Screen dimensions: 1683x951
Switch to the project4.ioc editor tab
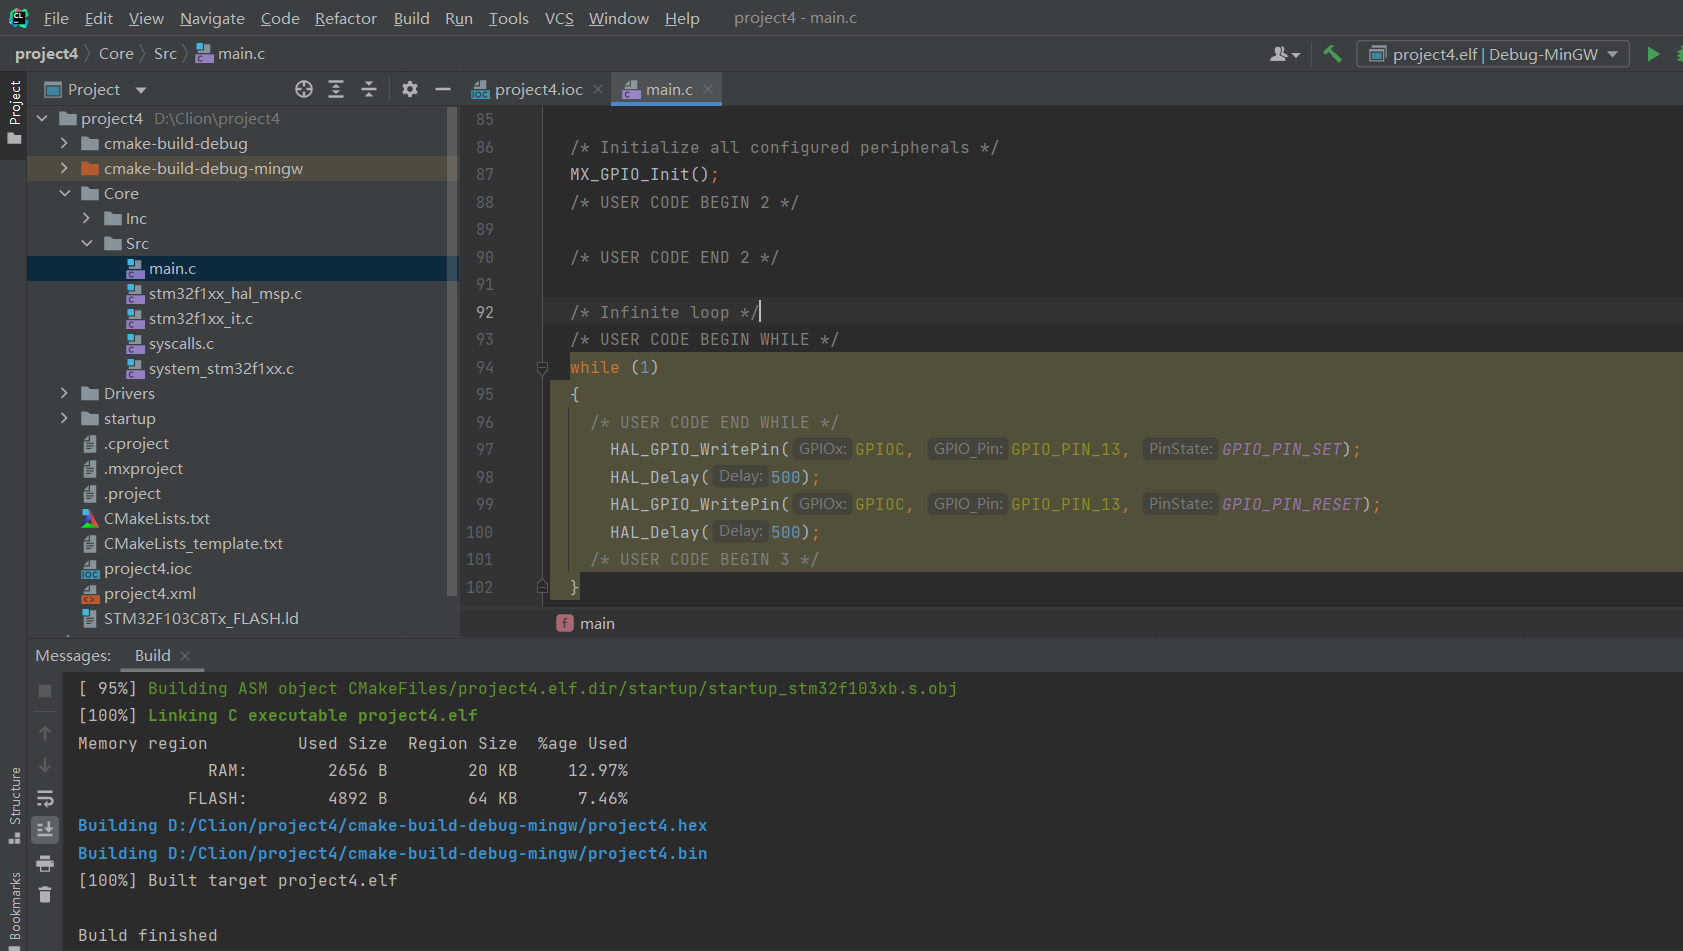(x=538, y=89)
